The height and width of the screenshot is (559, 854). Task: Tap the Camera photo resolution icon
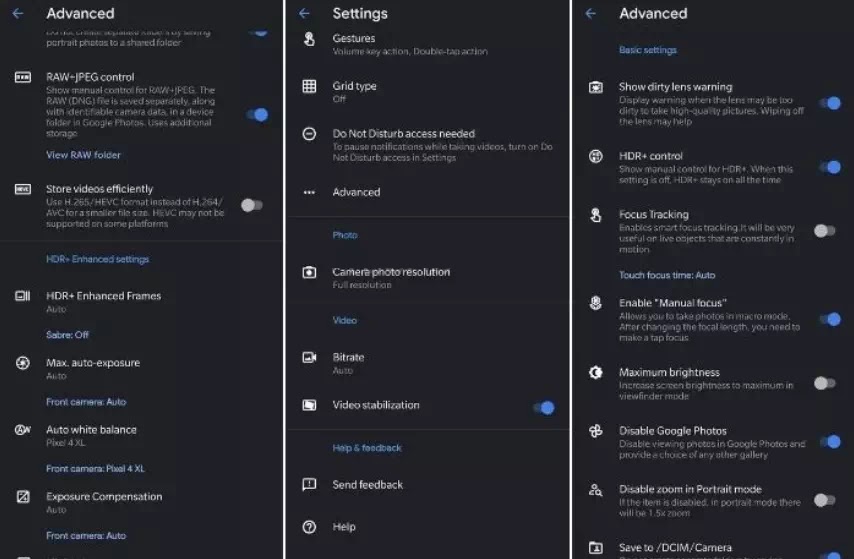309,272
